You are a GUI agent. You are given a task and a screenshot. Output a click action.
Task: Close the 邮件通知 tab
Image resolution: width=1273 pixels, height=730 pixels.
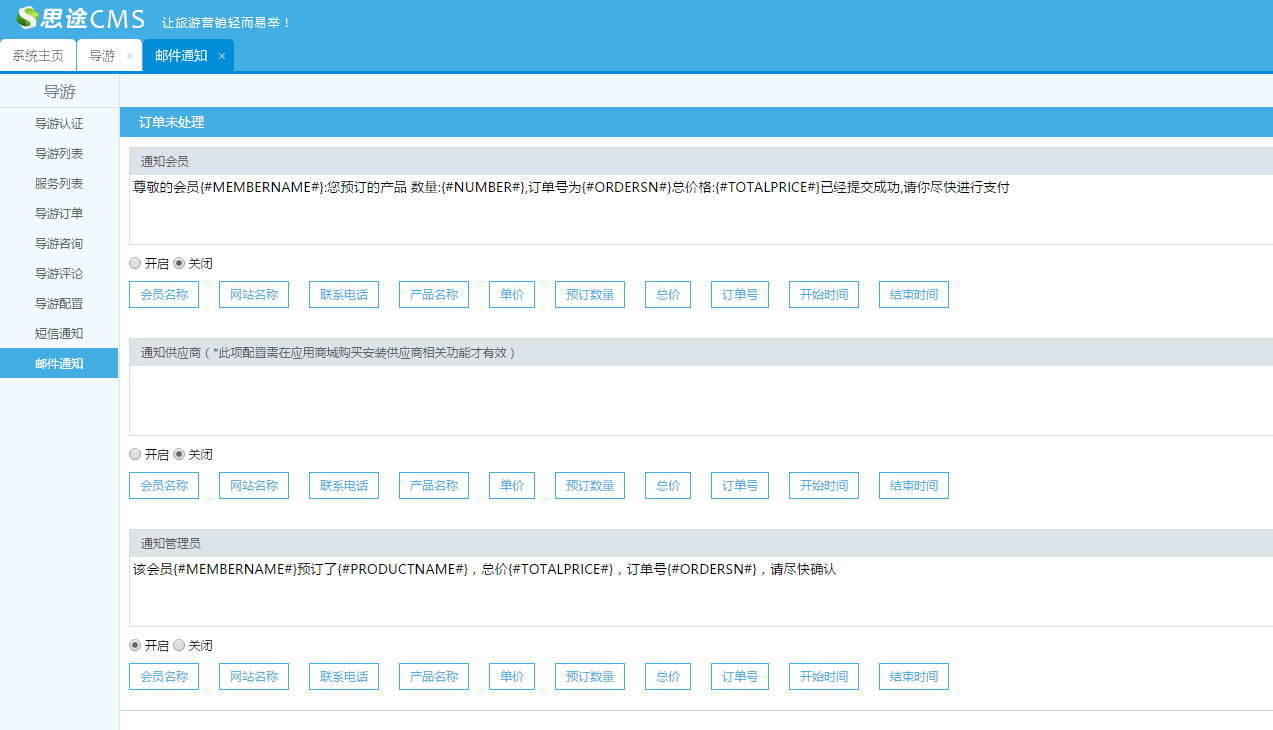222,56
